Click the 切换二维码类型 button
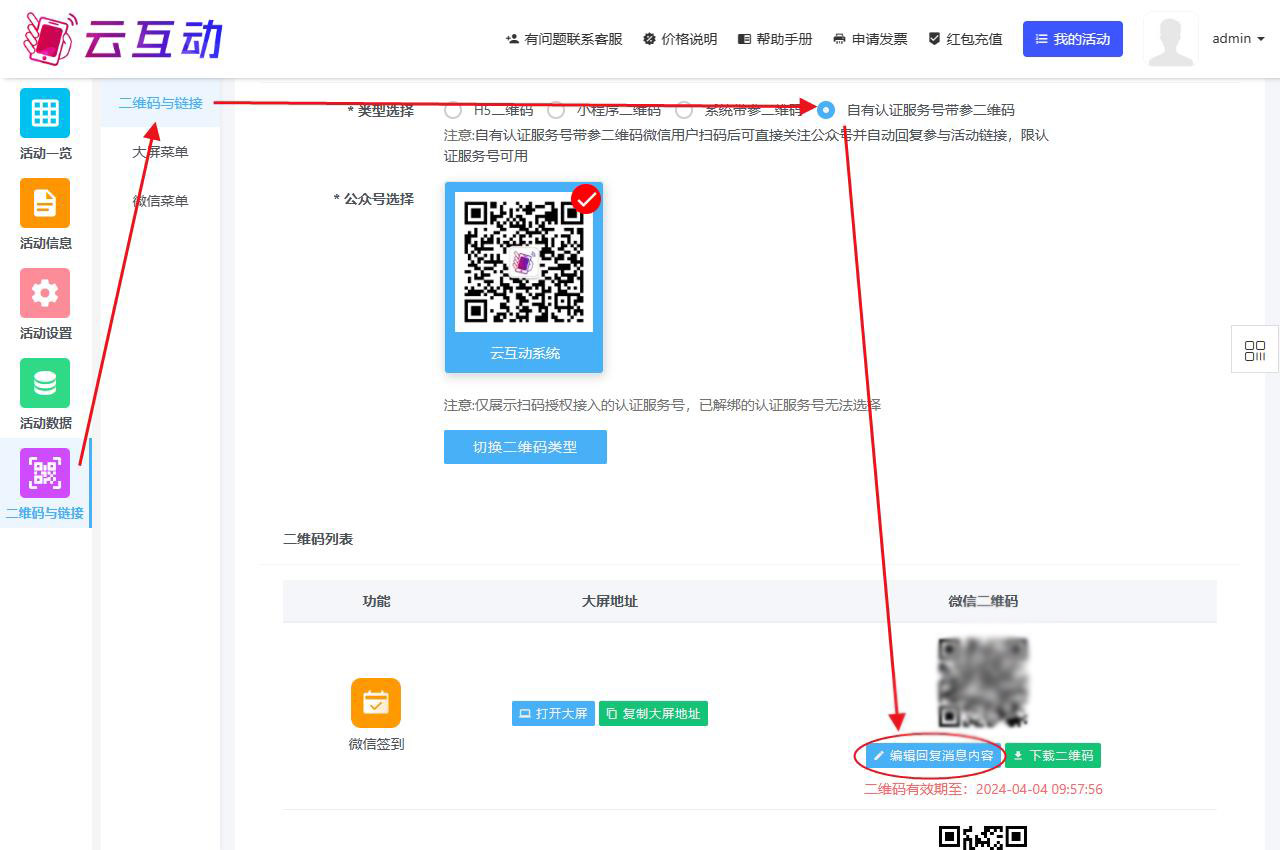This screenshot has height=850, width=1280. 525,447
